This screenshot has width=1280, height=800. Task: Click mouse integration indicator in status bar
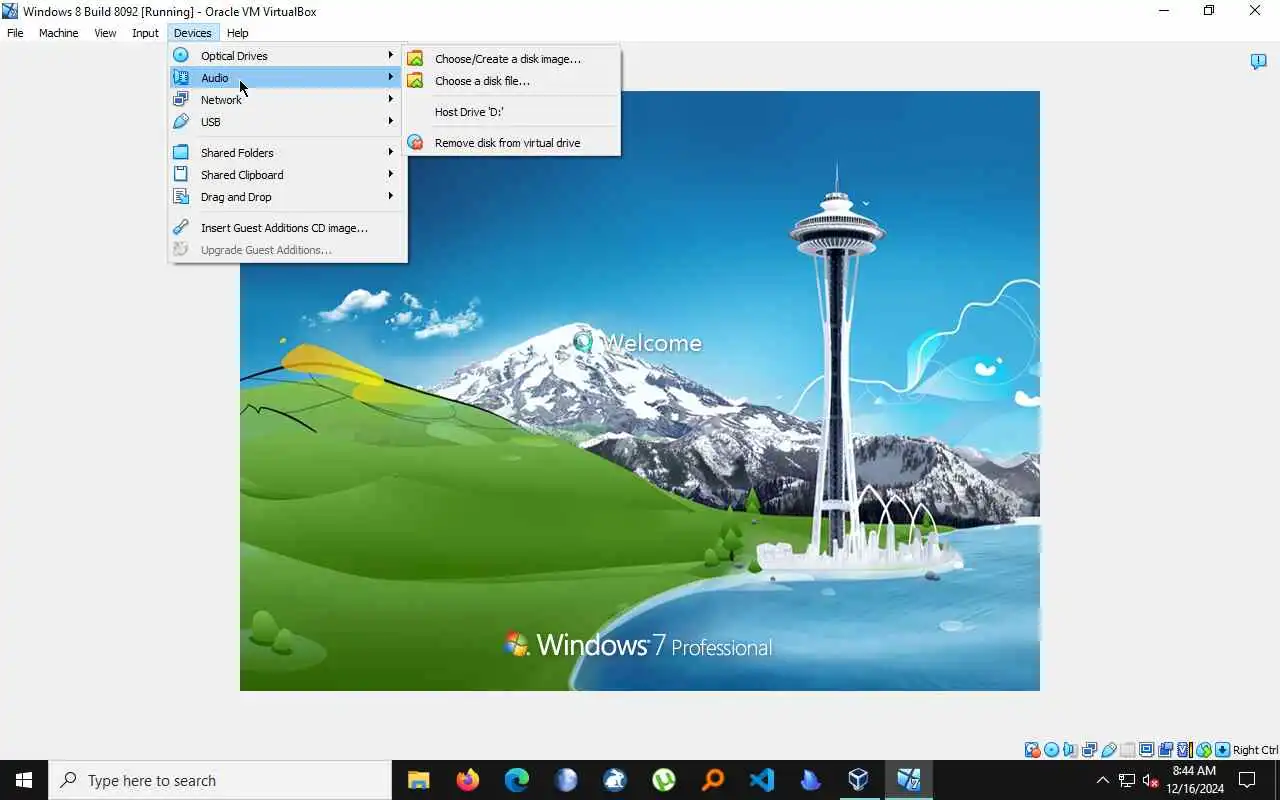(1203, 750)
